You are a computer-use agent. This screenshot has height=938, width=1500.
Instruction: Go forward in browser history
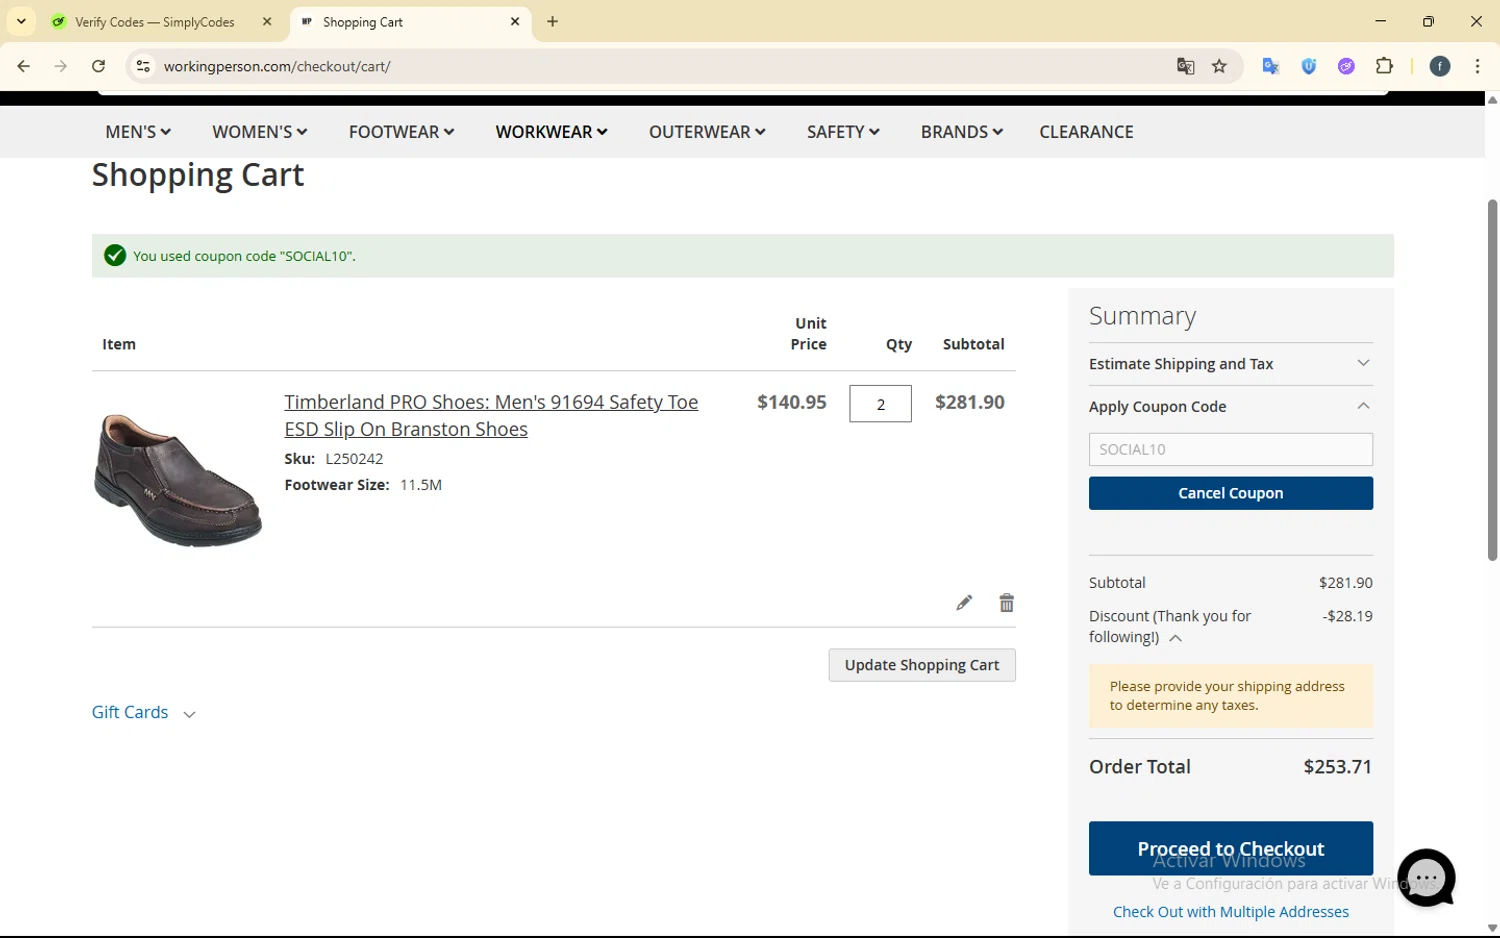click(61, 66)
